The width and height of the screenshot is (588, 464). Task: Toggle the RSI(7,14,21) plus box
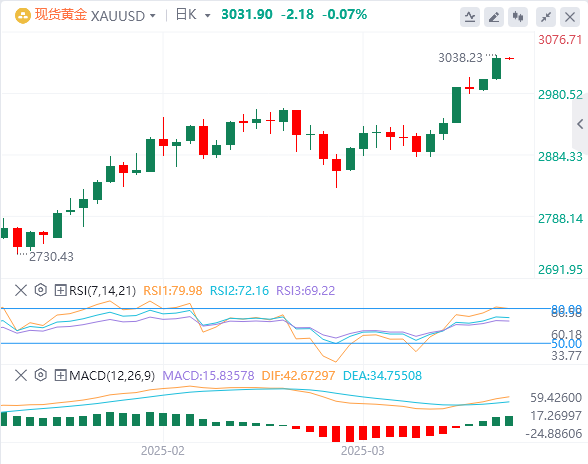pos(60,290)
